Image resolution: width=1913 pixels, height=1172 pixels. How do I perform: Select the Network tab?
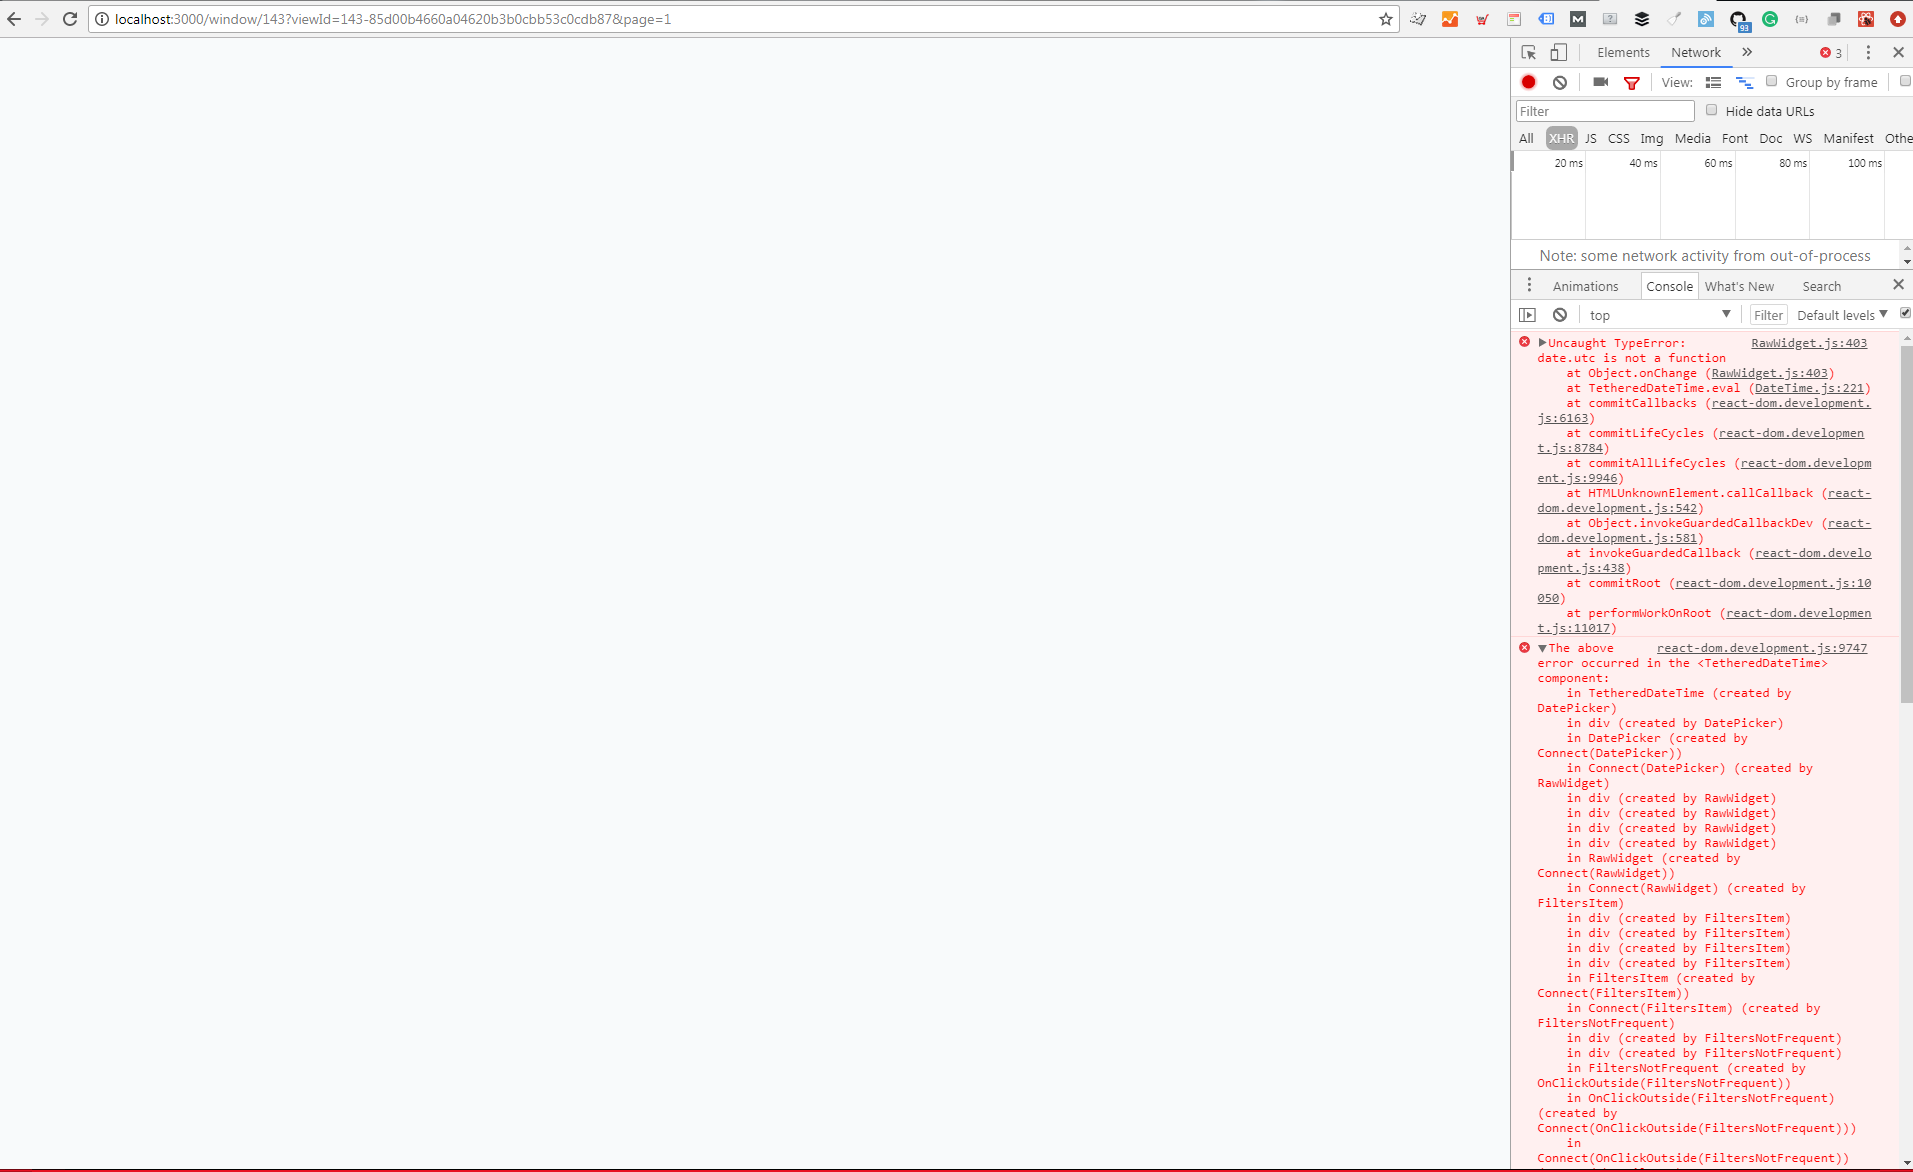[x=1696, y=52]
